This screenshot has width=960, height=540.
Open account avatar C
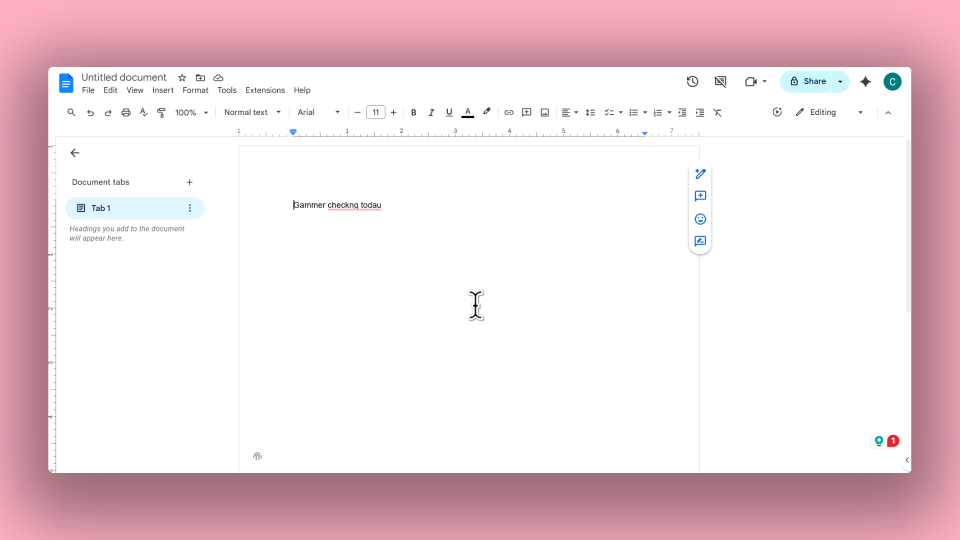(892, 81)
